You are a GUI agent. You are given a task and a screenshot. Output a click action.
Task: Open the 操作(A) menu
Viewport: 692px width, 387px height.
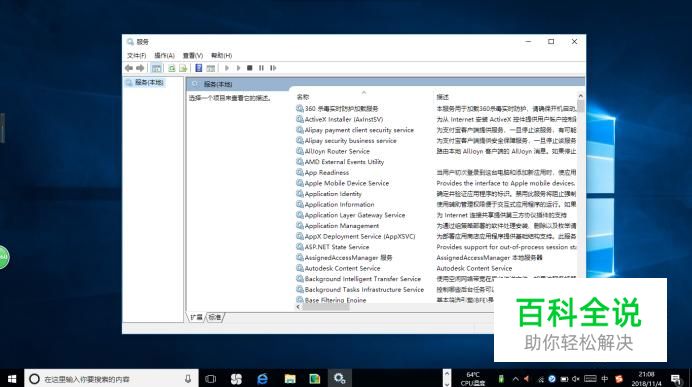coord(164,55)
